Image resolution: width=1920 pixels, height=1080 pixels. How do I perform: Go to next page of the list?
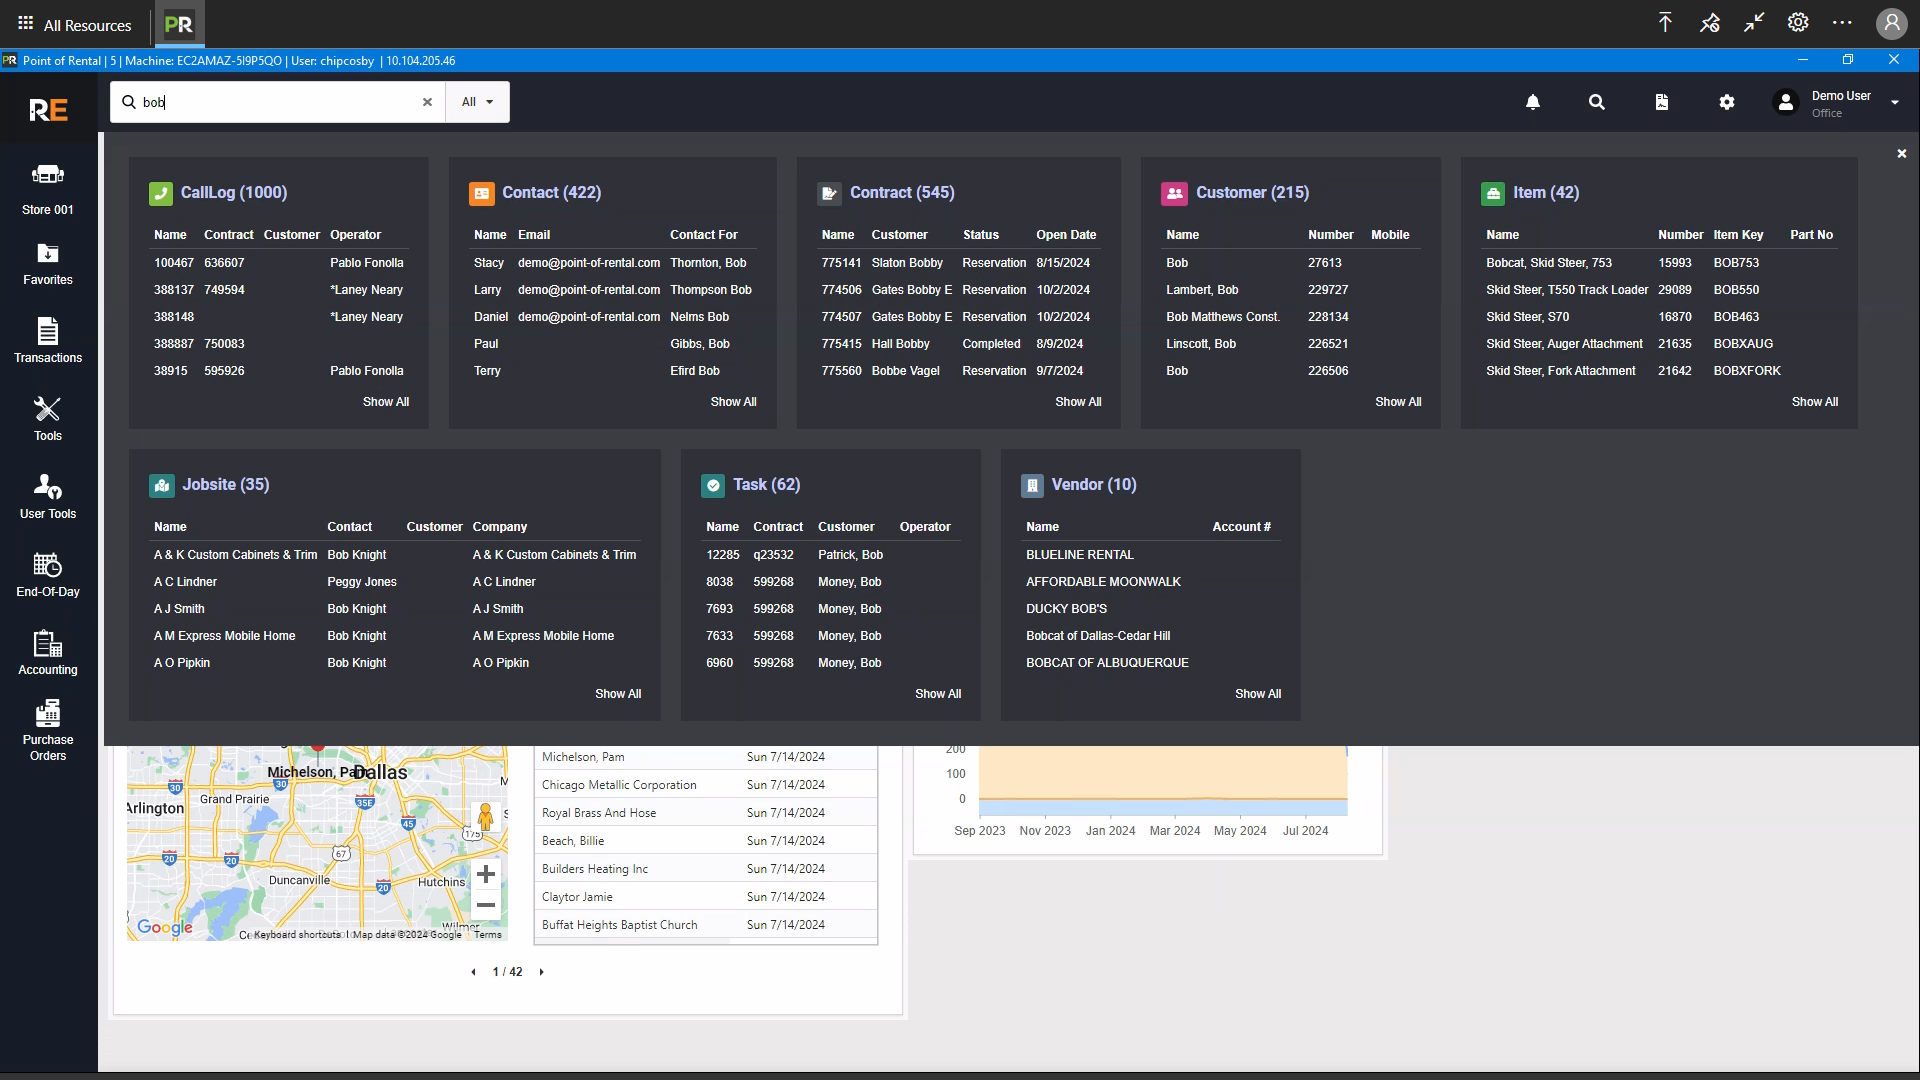[x=542, y=972]
